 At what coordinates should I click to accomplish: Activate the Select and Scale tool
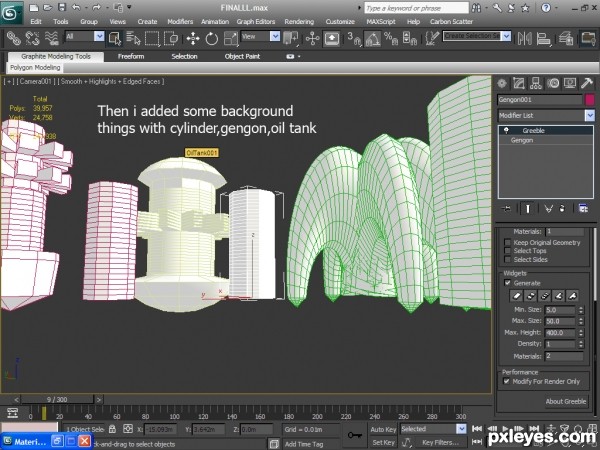pos(231,38)
